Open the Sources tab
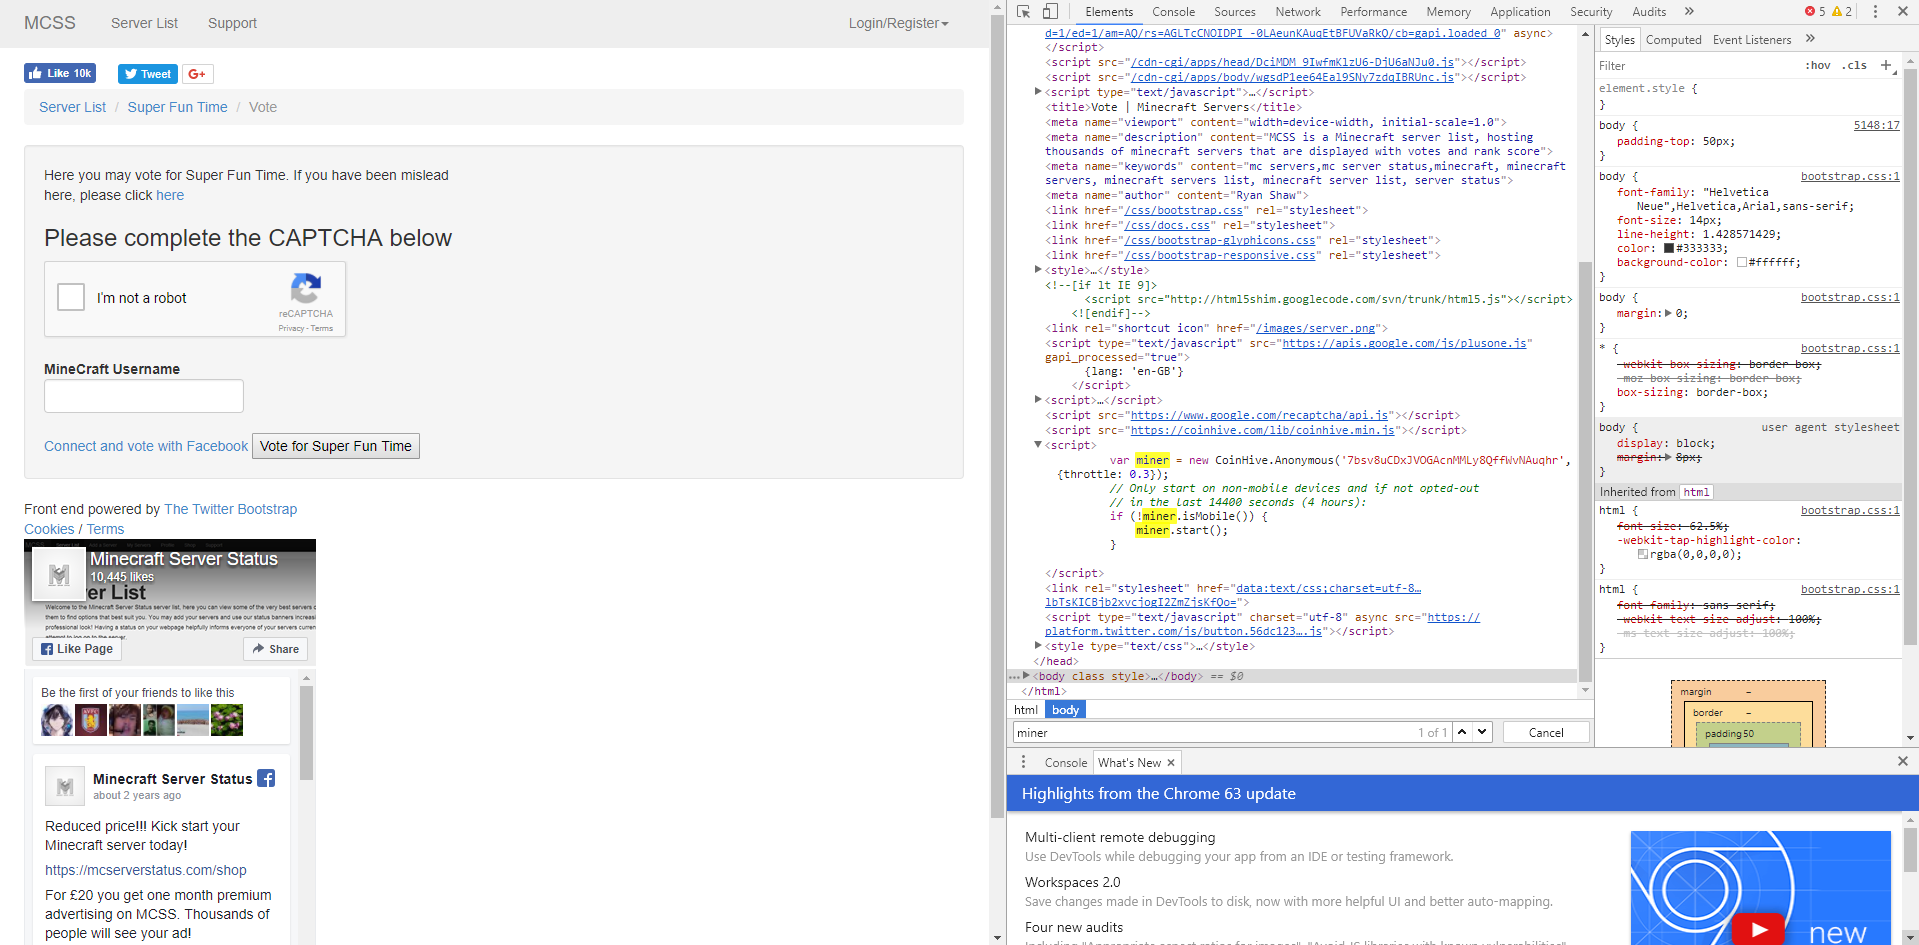 click(x=1234, y=12)
